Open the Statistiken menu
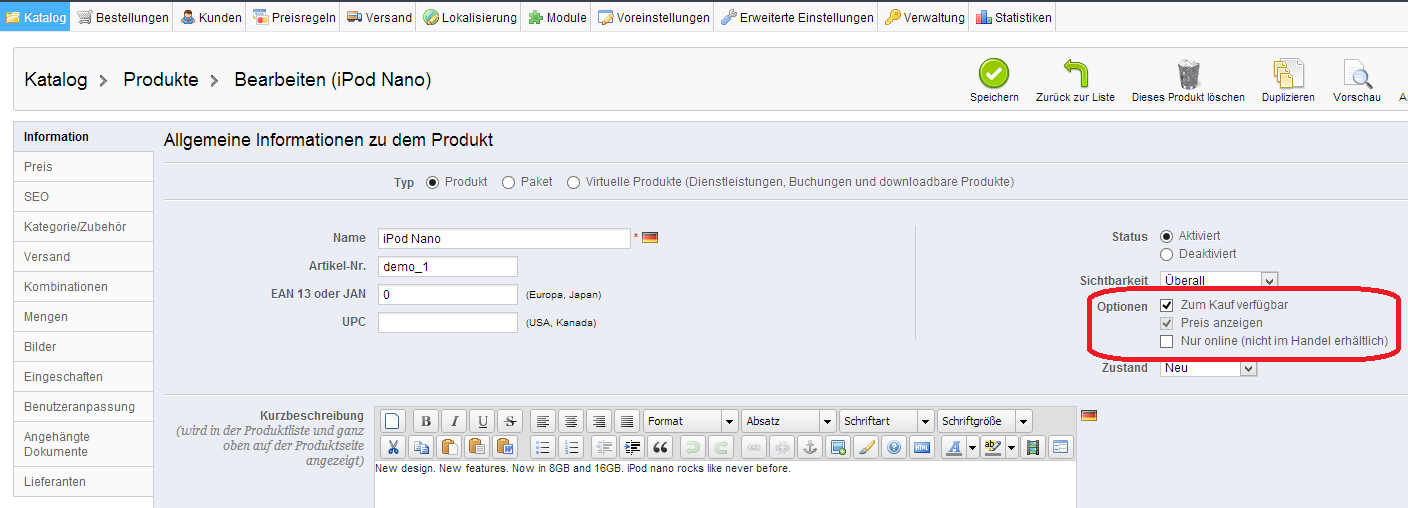 coord(1013,17)
